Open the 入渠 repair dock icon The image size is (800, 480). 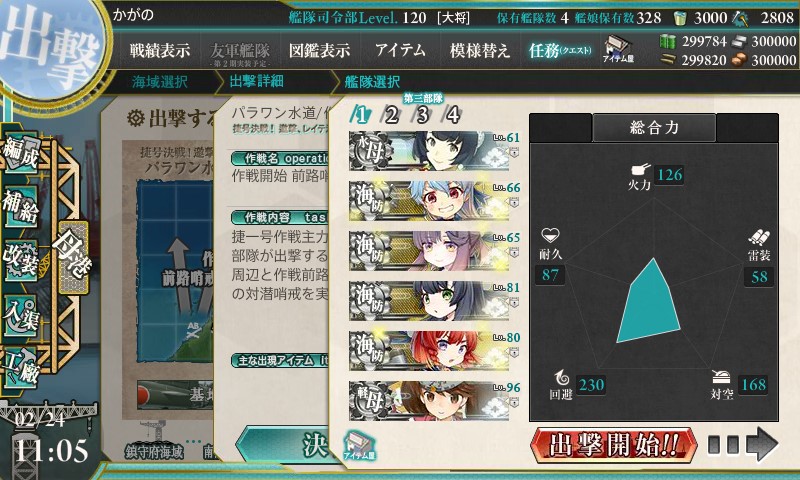tap(20, 315)
